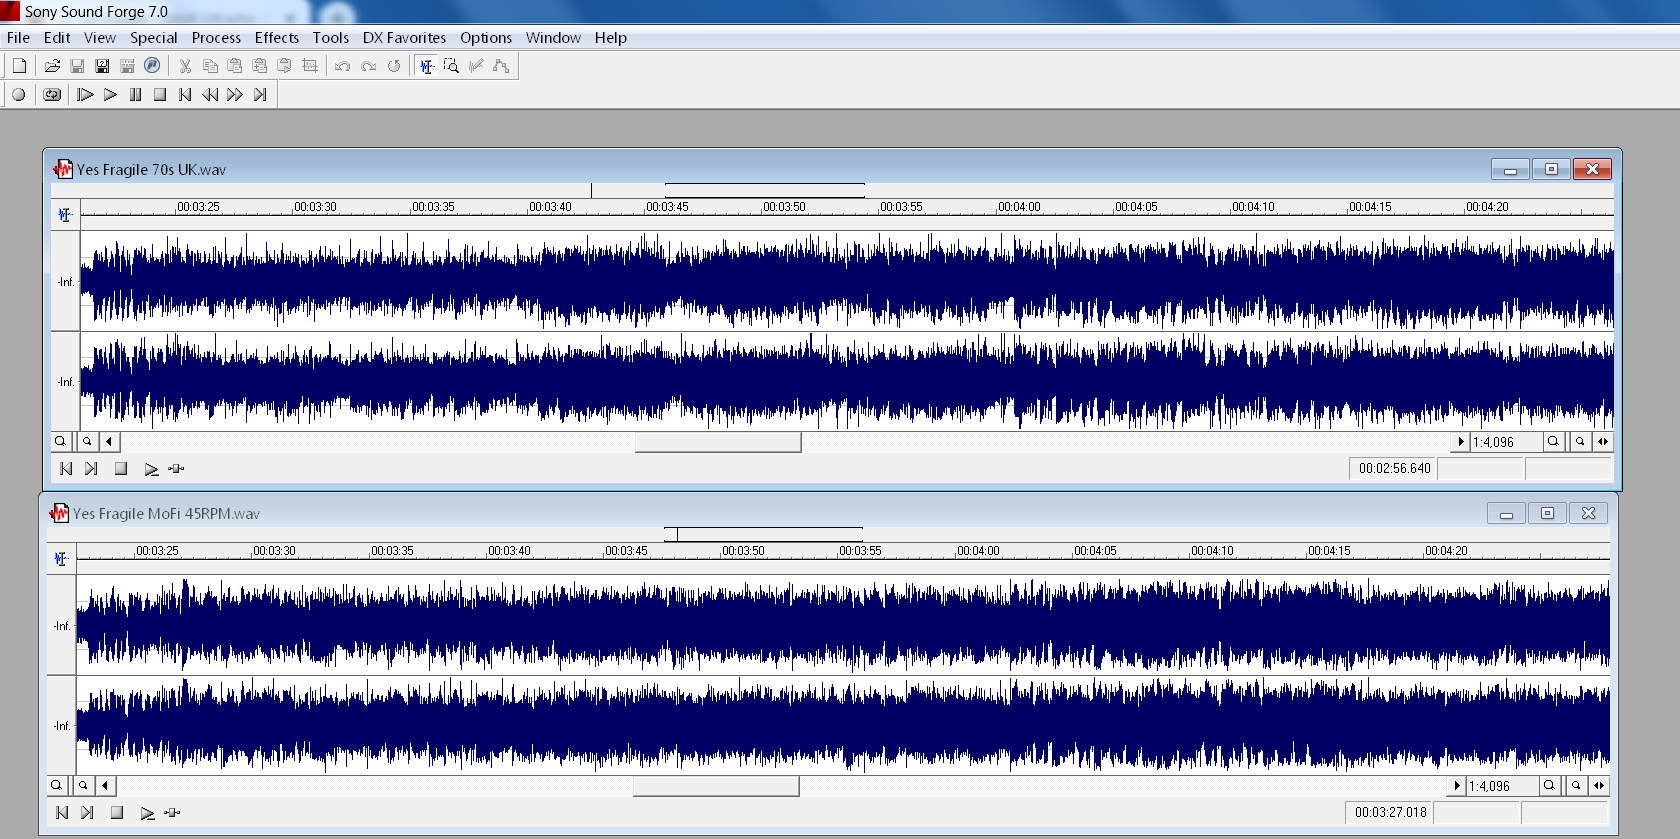
Task: Open the Process menu
Action: (216, 38)
